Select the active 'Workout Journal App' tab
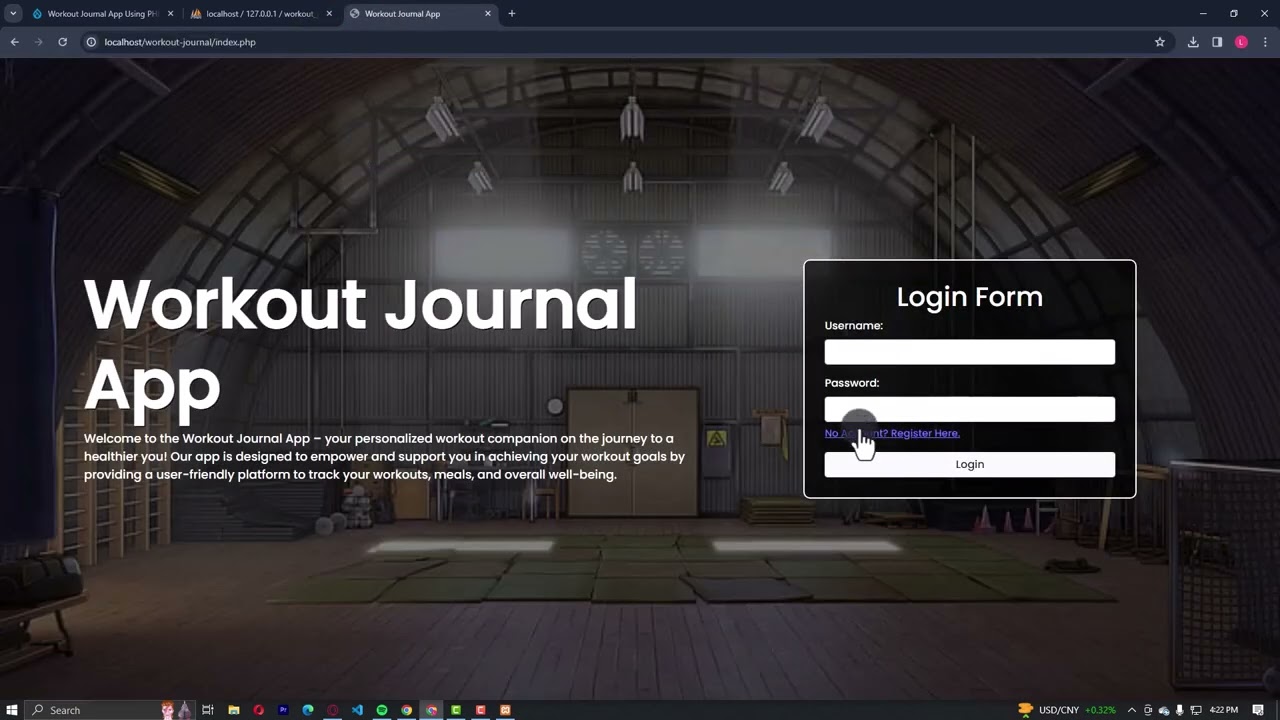The height and width of the screenshot is (720, 1280). coord(418,14)
